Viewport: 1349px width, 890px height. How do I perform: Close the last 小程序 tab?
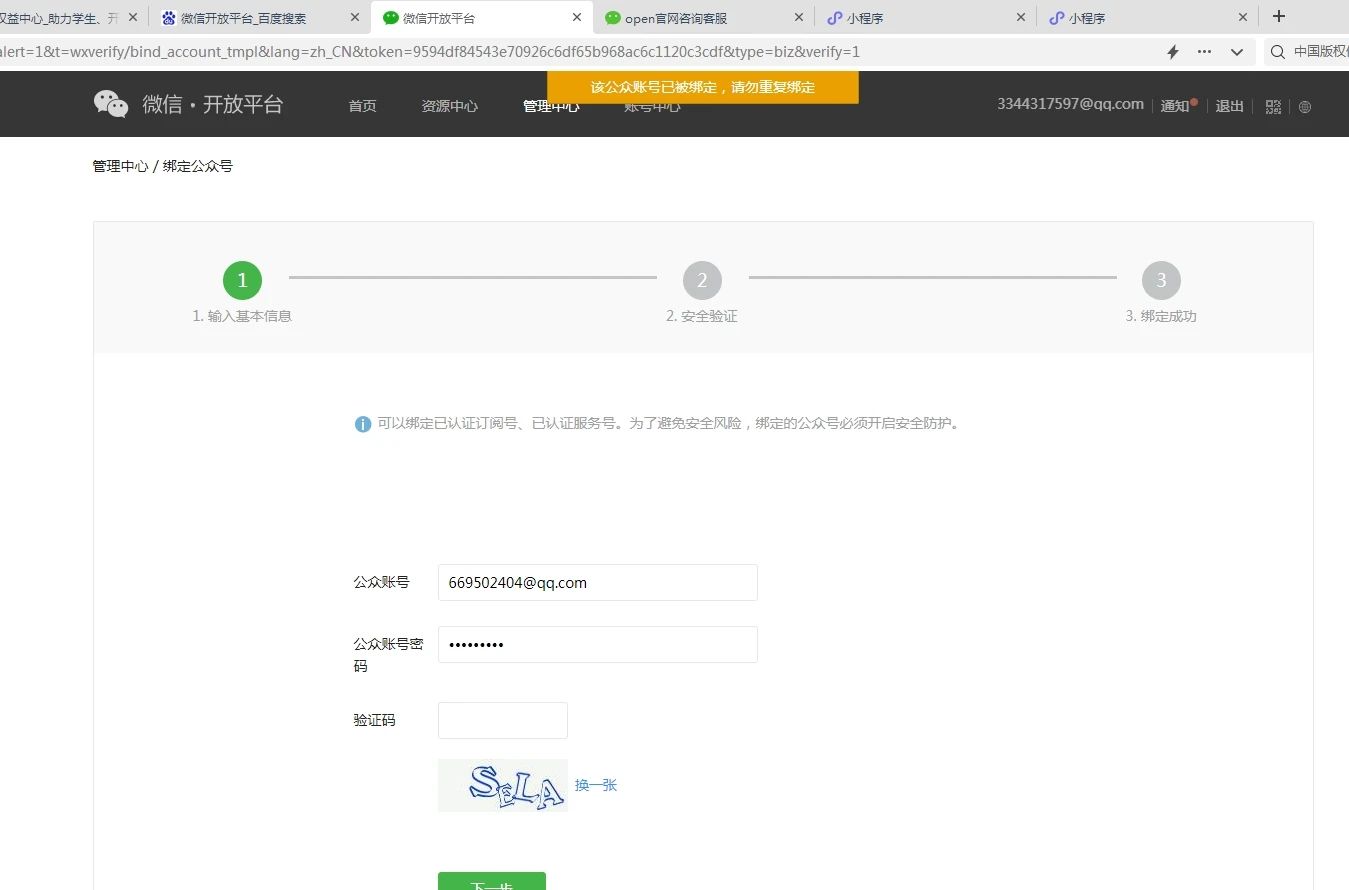click(1243, 17)
